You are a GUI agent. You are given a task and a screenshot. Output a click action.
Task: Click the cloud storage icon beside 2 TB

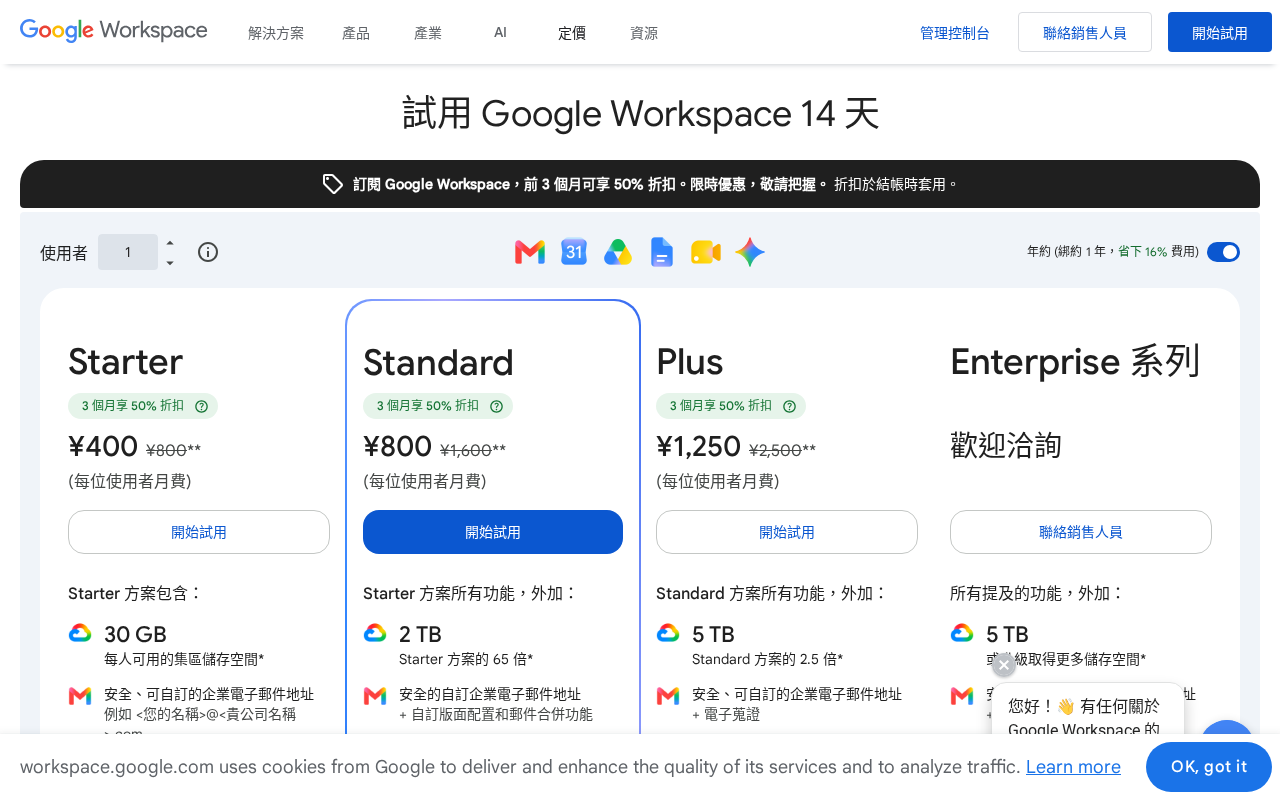pyautogui.click(x=375, y=633)
